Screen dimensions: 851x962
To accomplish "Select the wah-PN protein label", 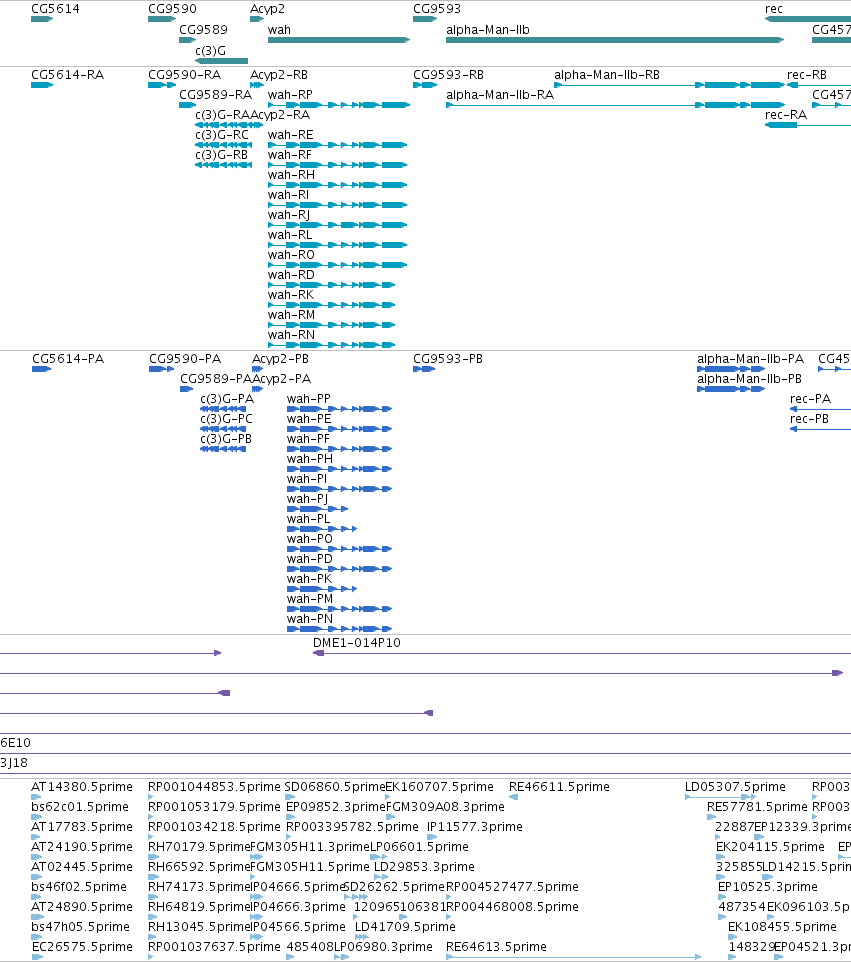I will (310, 619).
